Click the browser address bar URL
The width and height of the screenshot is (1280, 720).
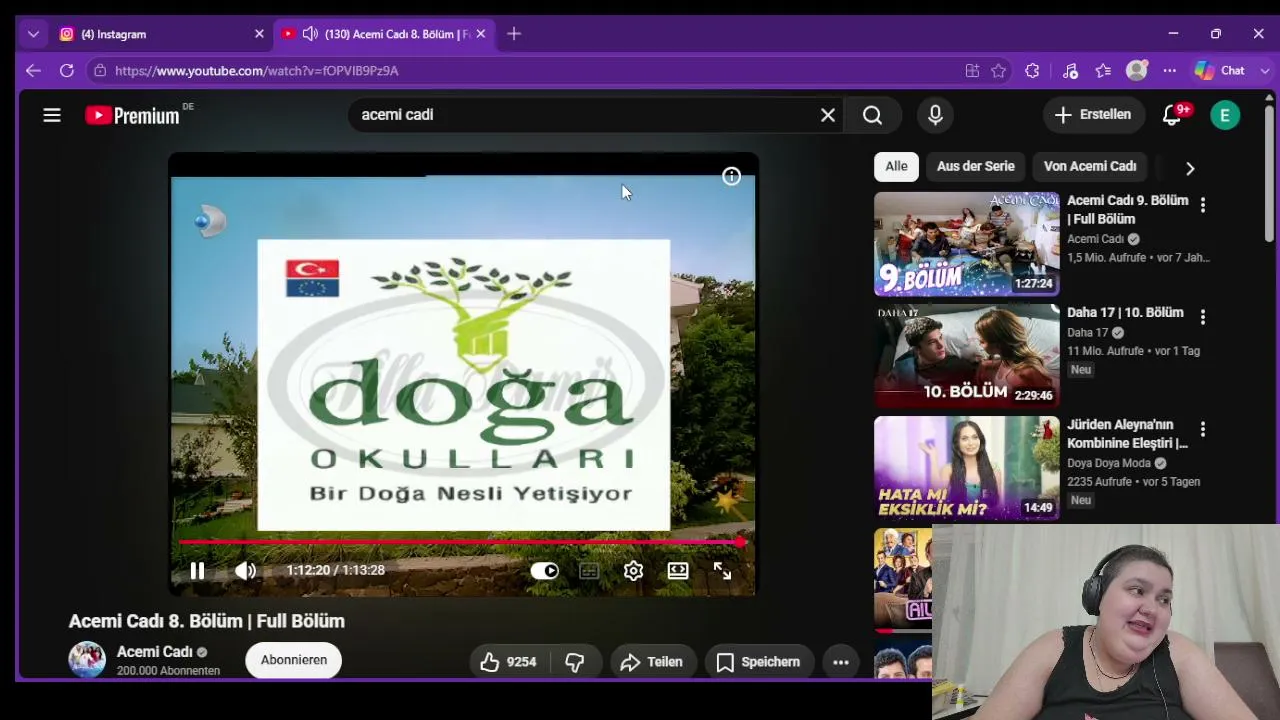pos(257,71)
